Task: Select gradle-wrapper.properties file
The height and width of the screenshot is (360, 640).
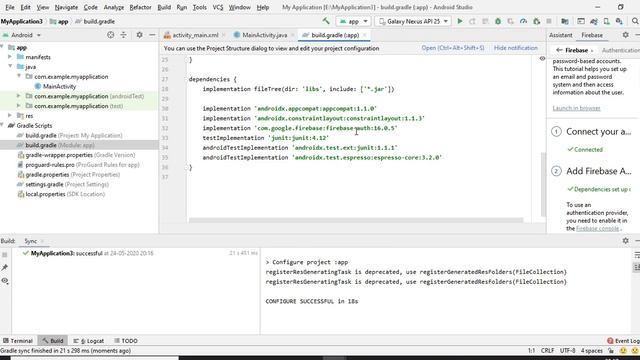Action: click(x=76, y=155)
